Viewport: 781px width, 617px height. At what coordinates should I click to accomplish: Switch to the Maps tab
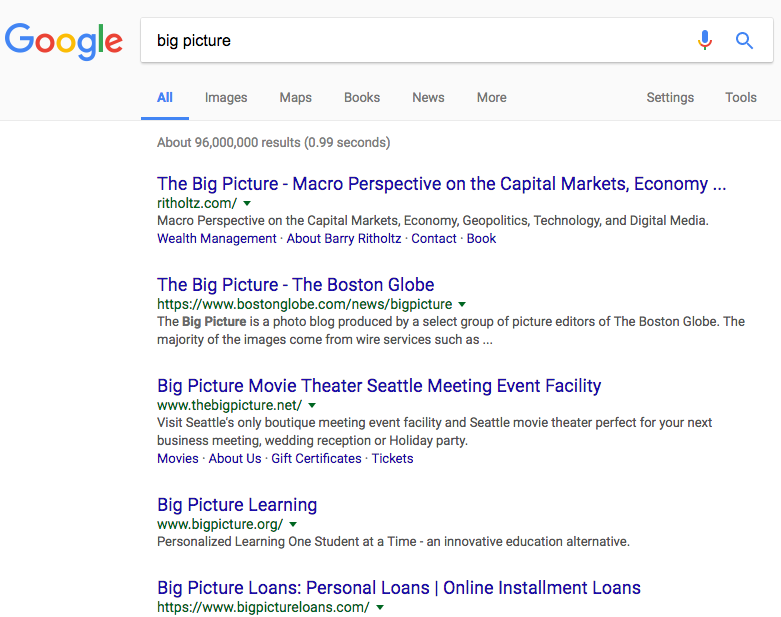pos(295,98)
